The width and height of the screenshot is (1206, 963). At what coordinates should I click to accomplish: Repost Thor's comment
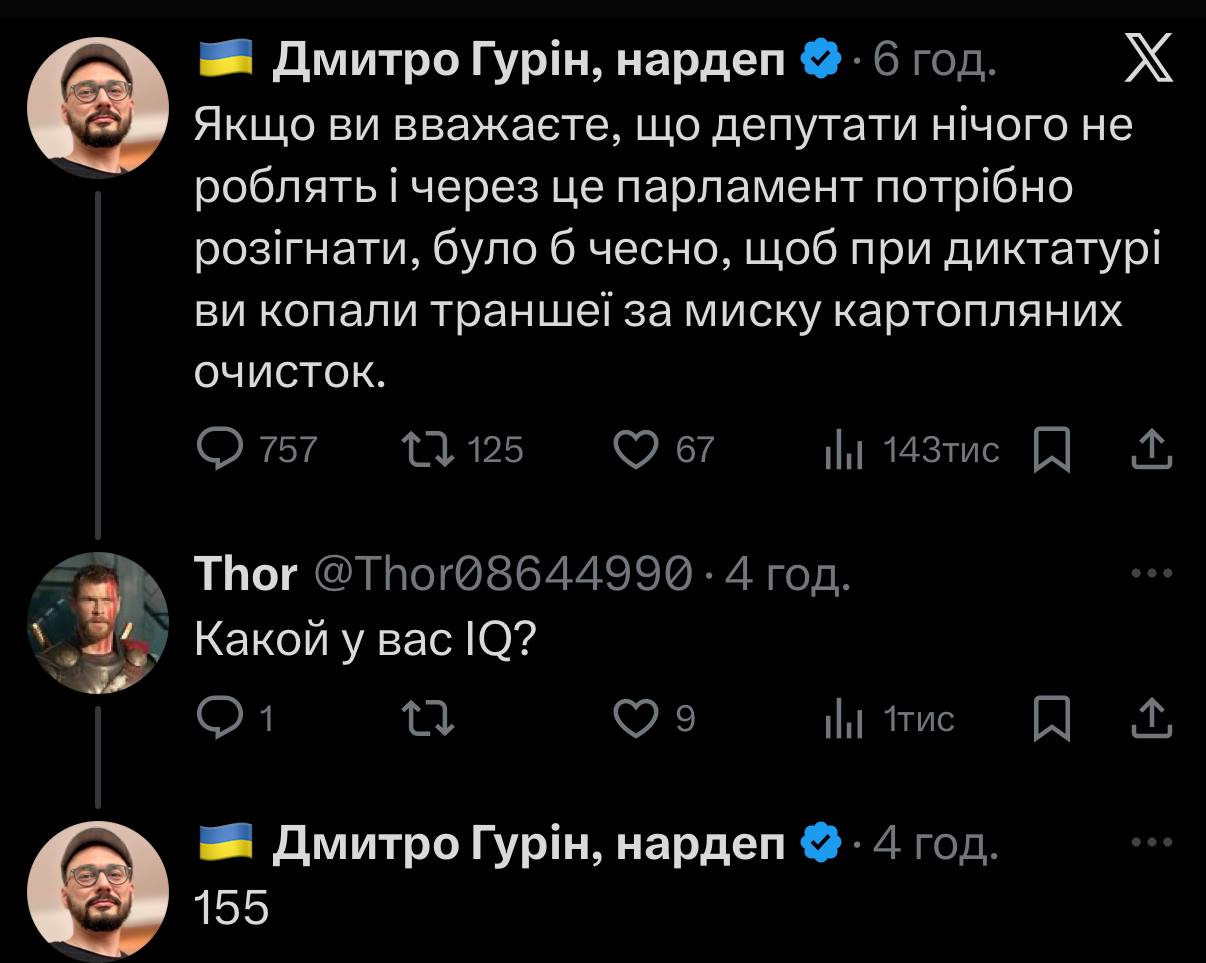(x=428, y=719)
